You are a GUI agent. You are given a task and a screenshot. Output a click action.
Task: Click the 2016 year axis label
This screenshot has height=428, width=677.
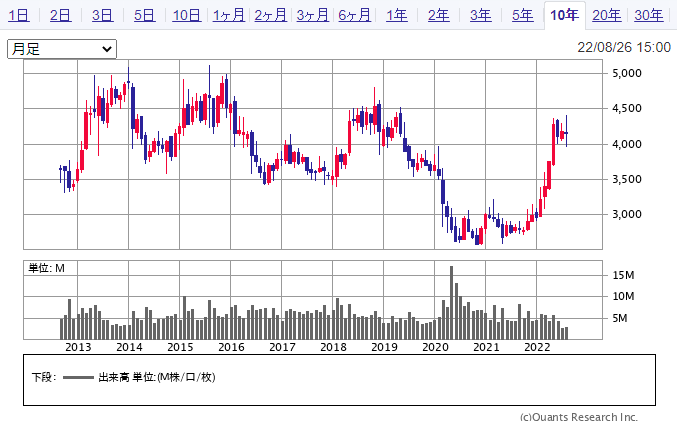click(x=231, y=347)
